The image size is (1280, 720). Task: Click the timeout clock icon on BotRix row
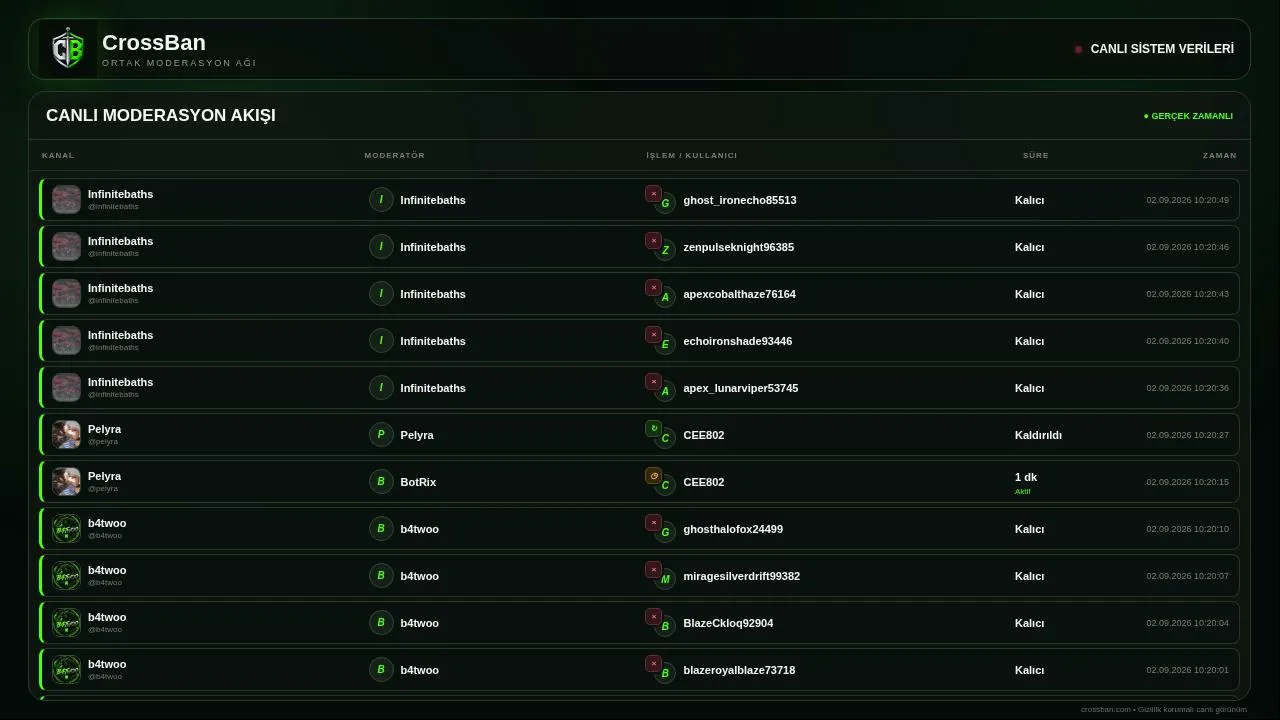[653, 476]
